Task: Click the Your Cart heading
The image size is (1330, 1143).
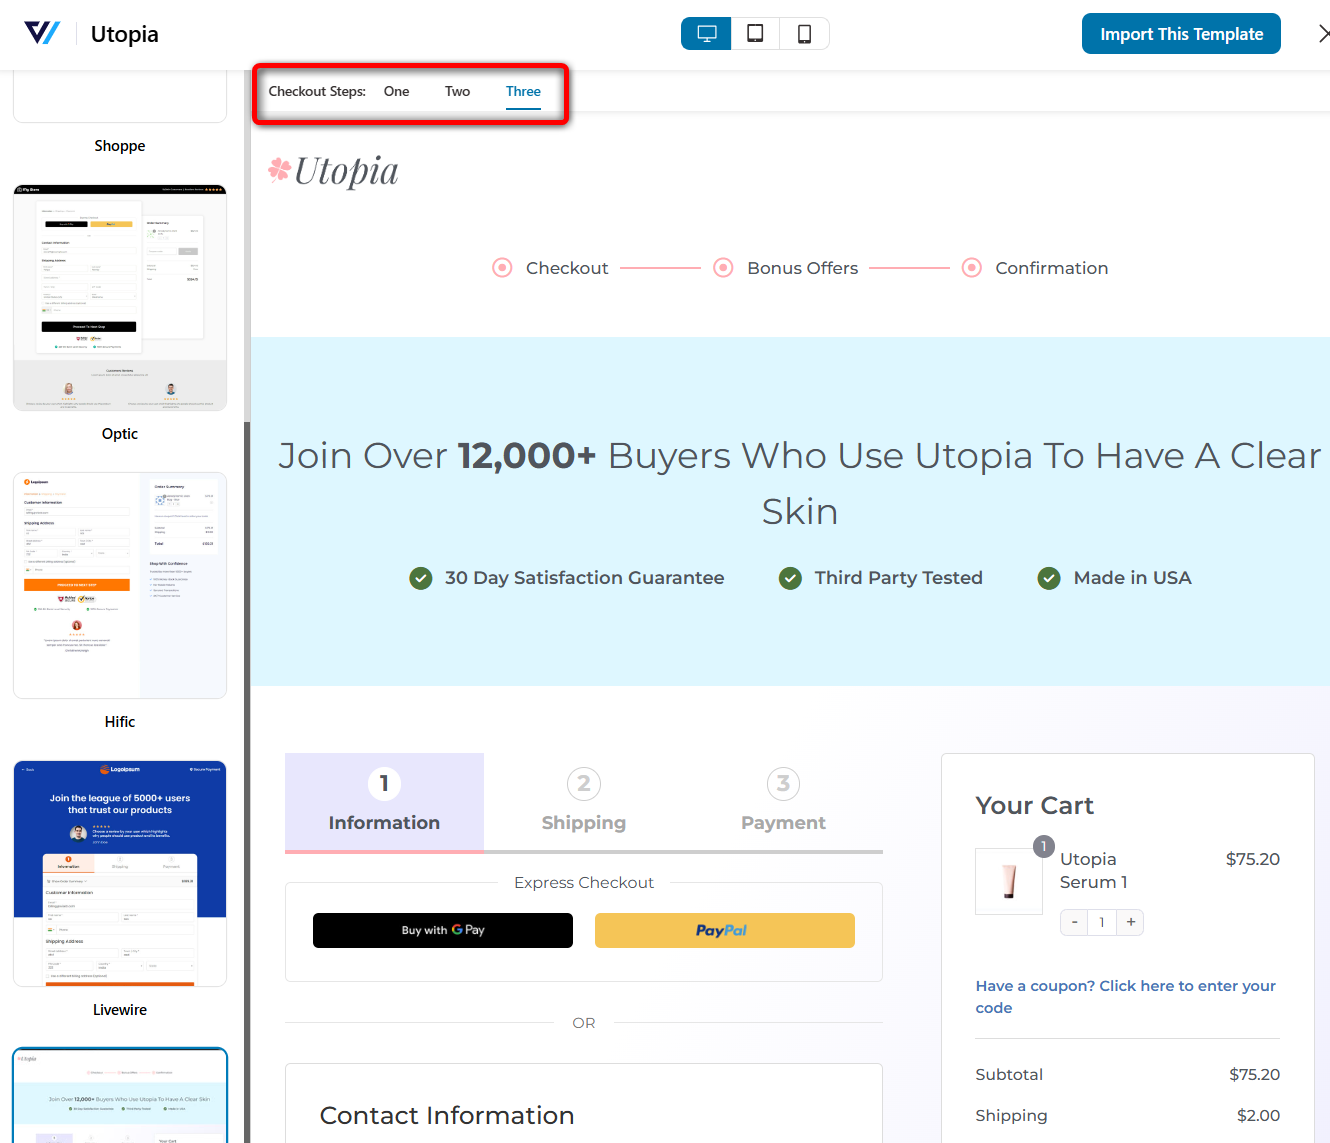Action: [x=1034, y=806]
